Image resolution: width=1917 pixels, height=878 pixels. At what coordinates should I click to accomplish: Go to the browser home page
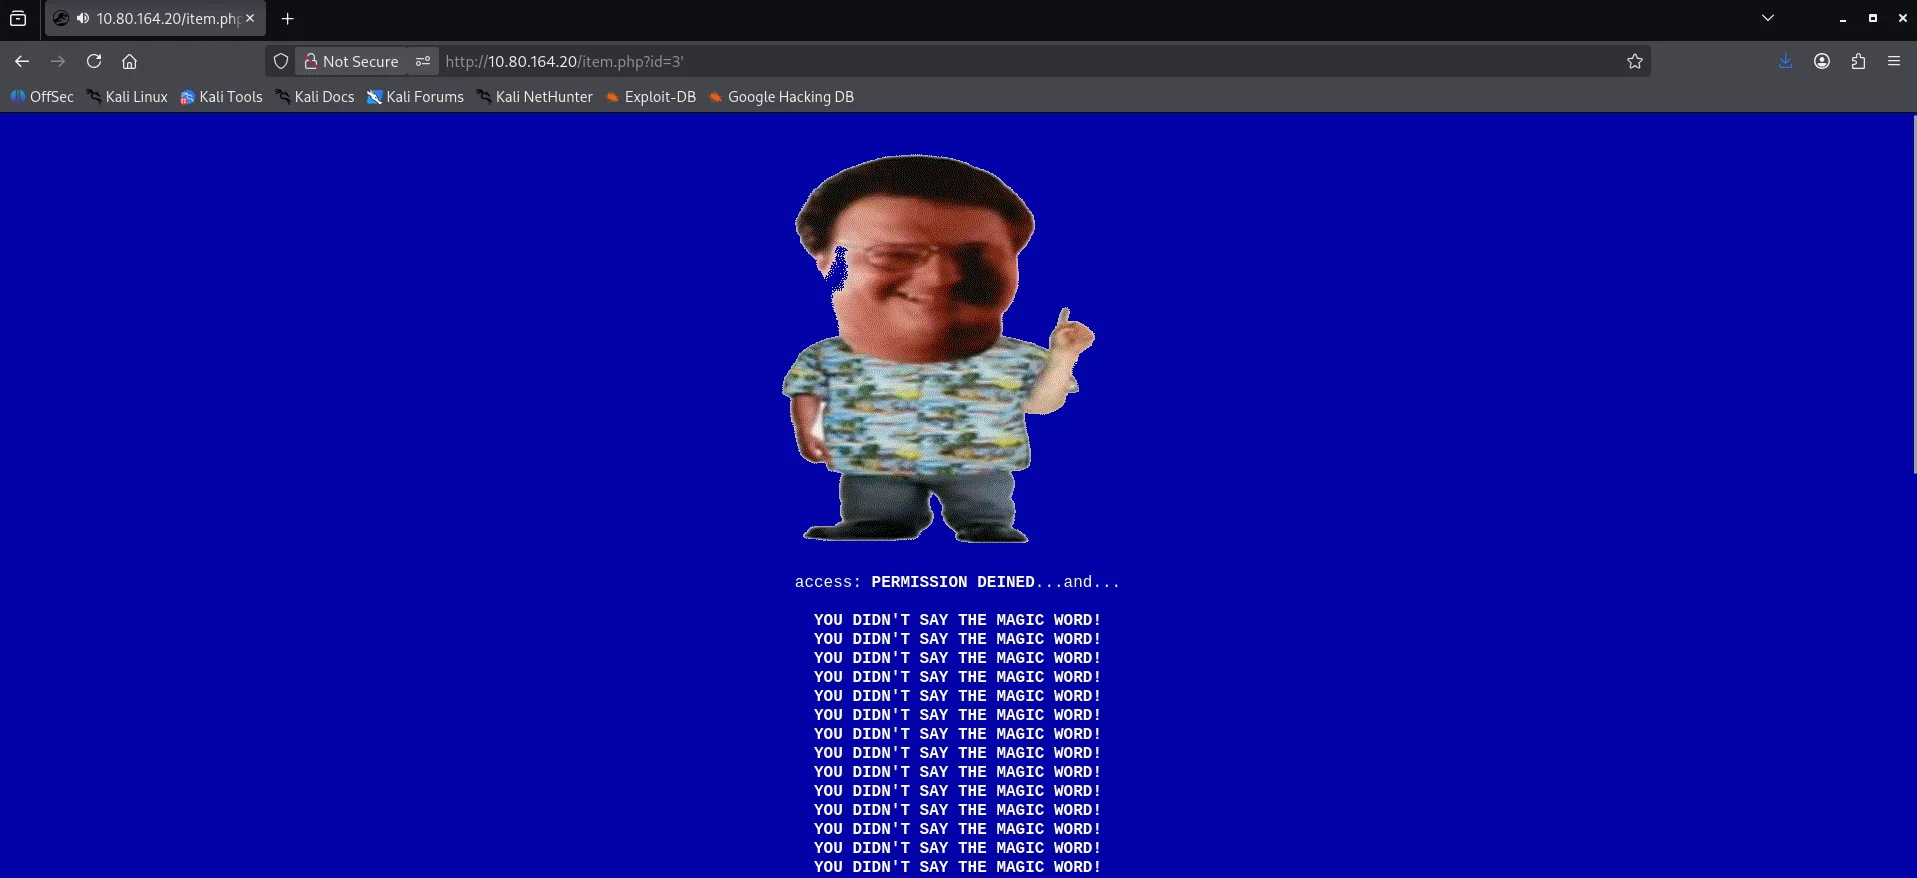(129, 61)
